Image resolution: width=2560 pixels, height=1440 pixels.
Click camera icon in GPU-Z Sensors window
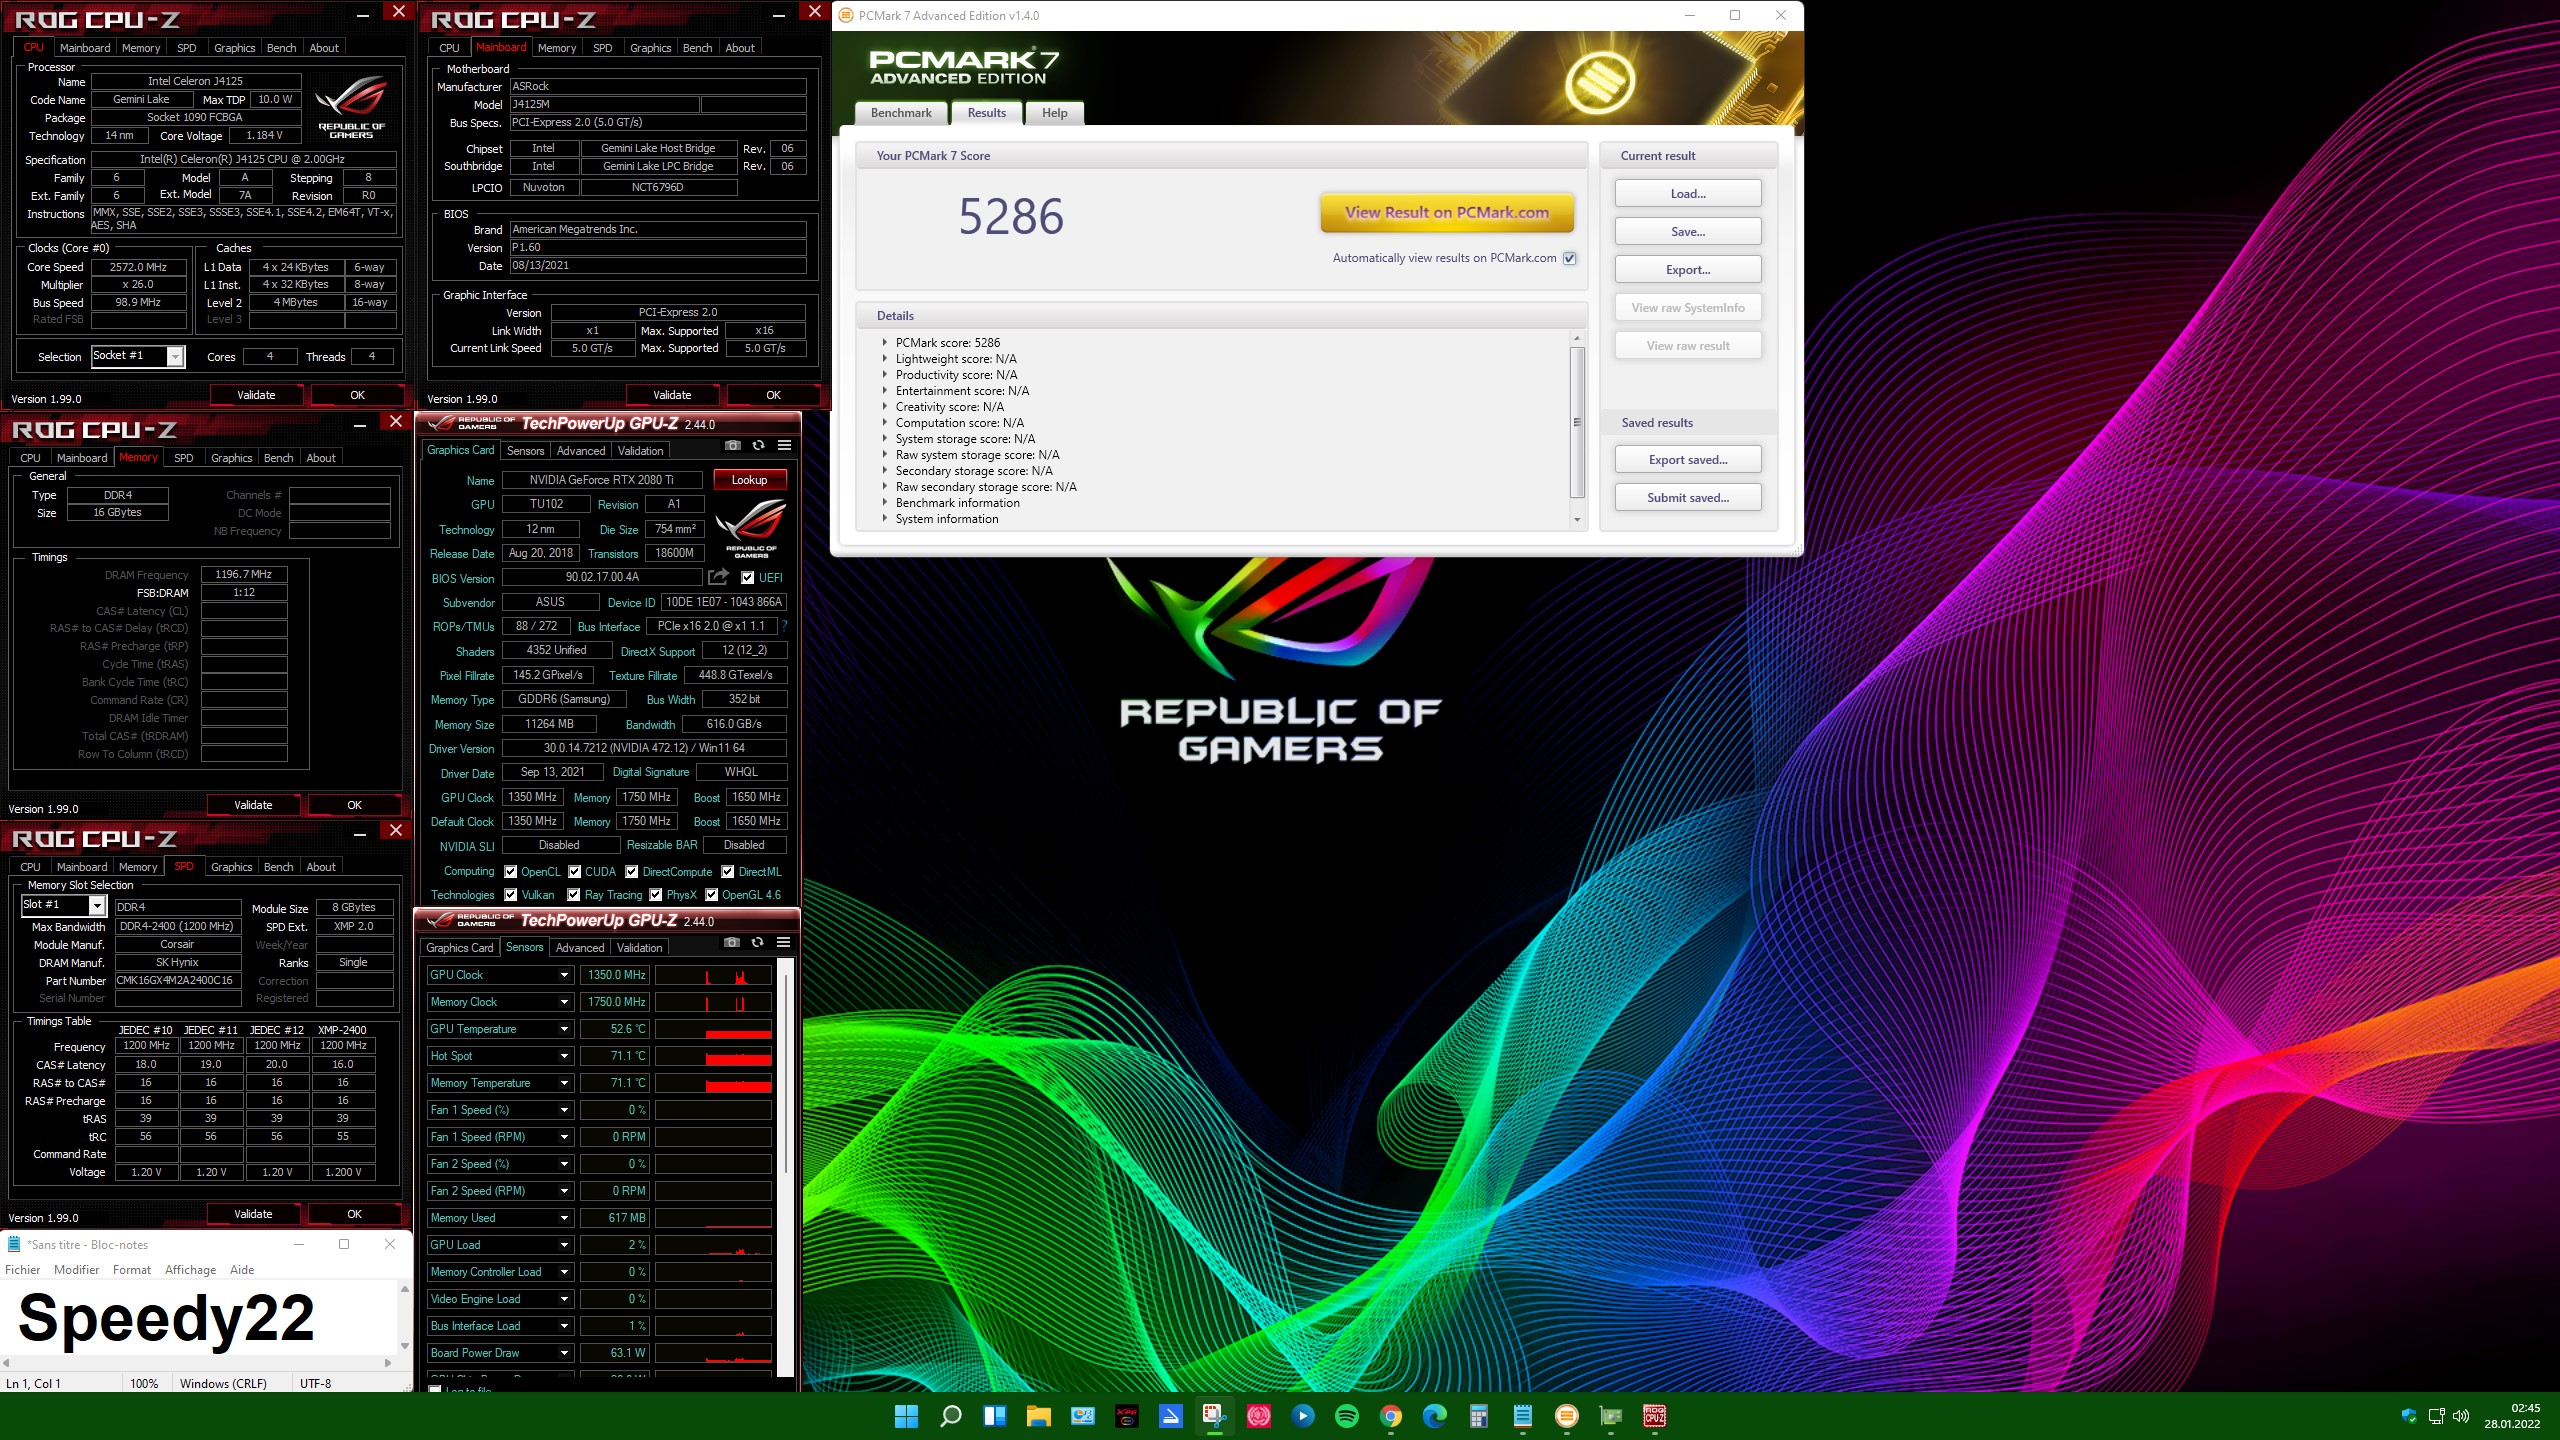pos(732,943)
